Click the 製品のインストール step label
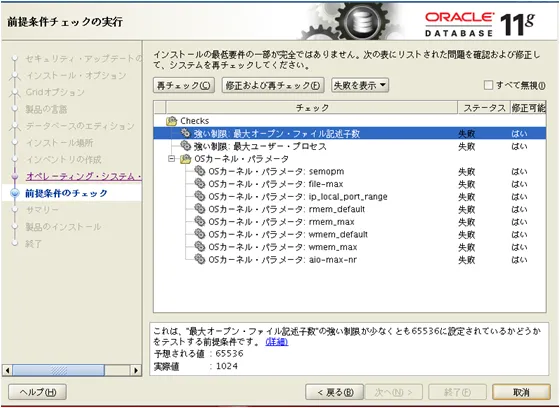This screenshot has width=560, height=408. [x=63, y=227]
